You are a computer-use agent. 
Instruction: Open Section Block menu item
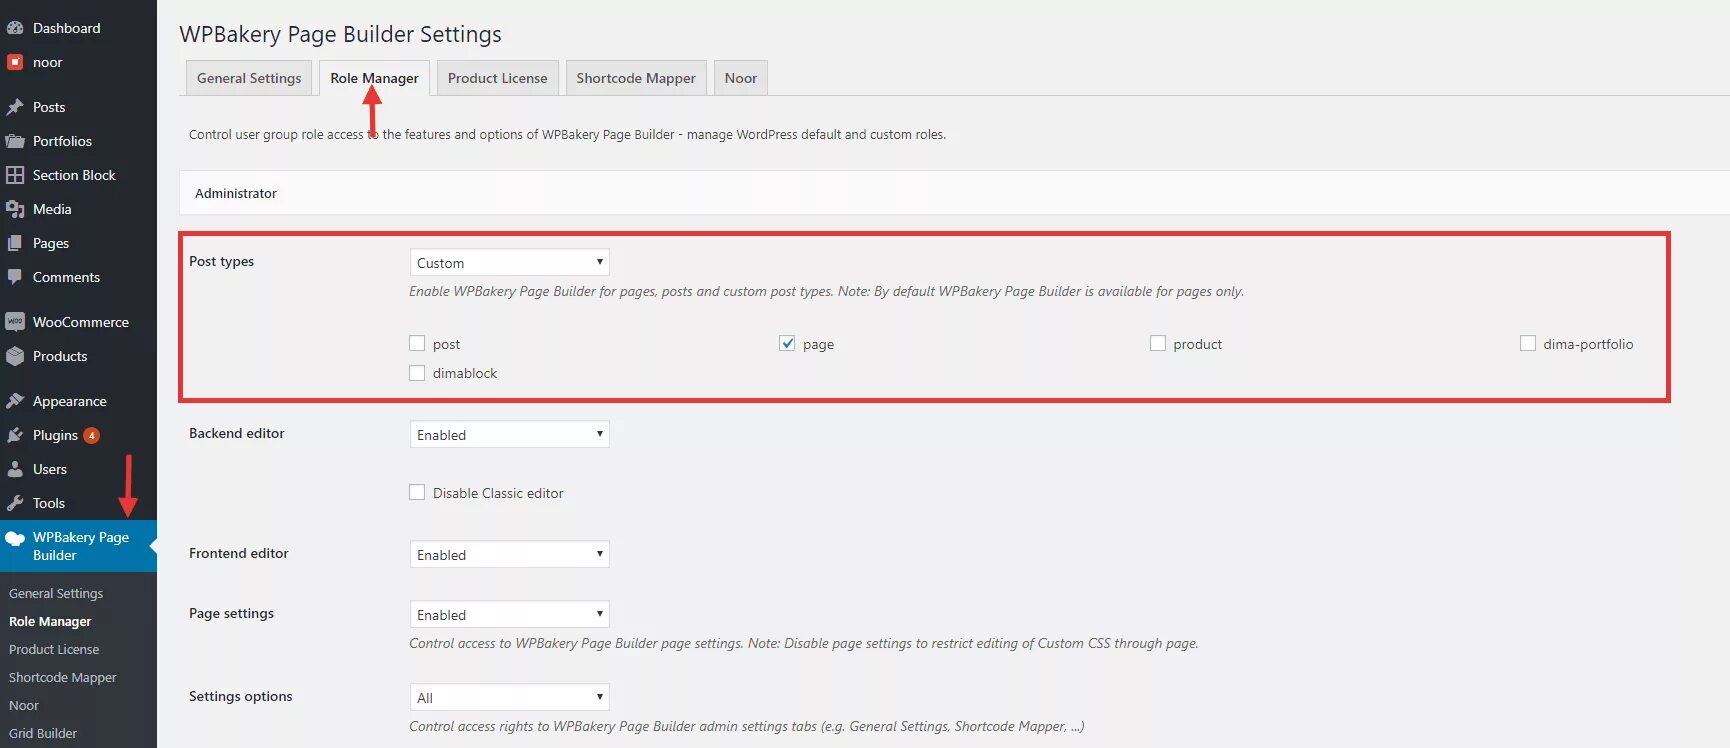pos(74,175)
